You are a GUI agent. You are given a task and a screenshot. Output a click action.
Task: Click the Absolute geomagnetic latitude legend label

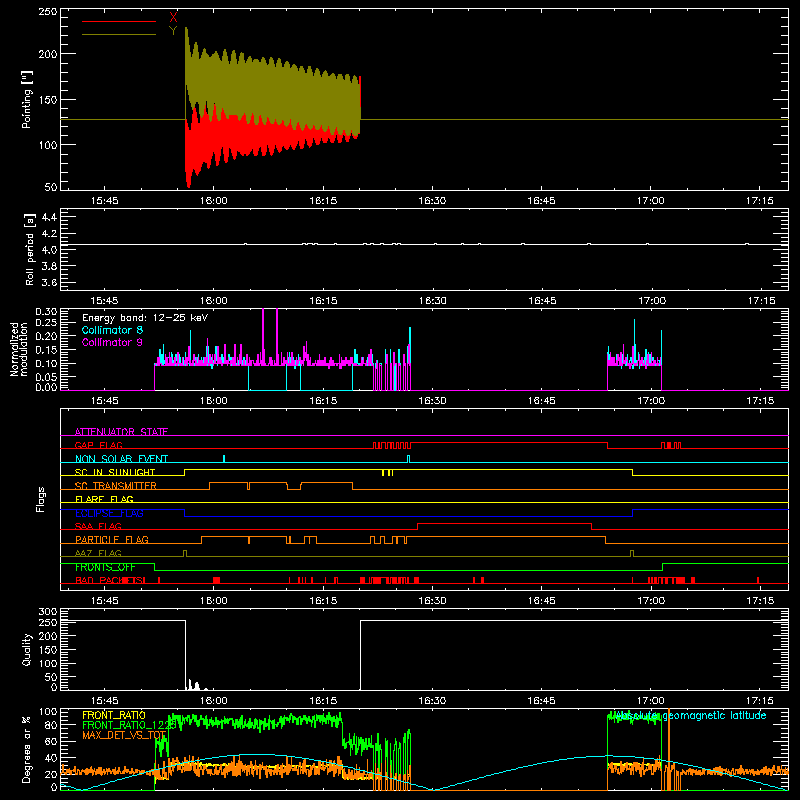point(689,715)
